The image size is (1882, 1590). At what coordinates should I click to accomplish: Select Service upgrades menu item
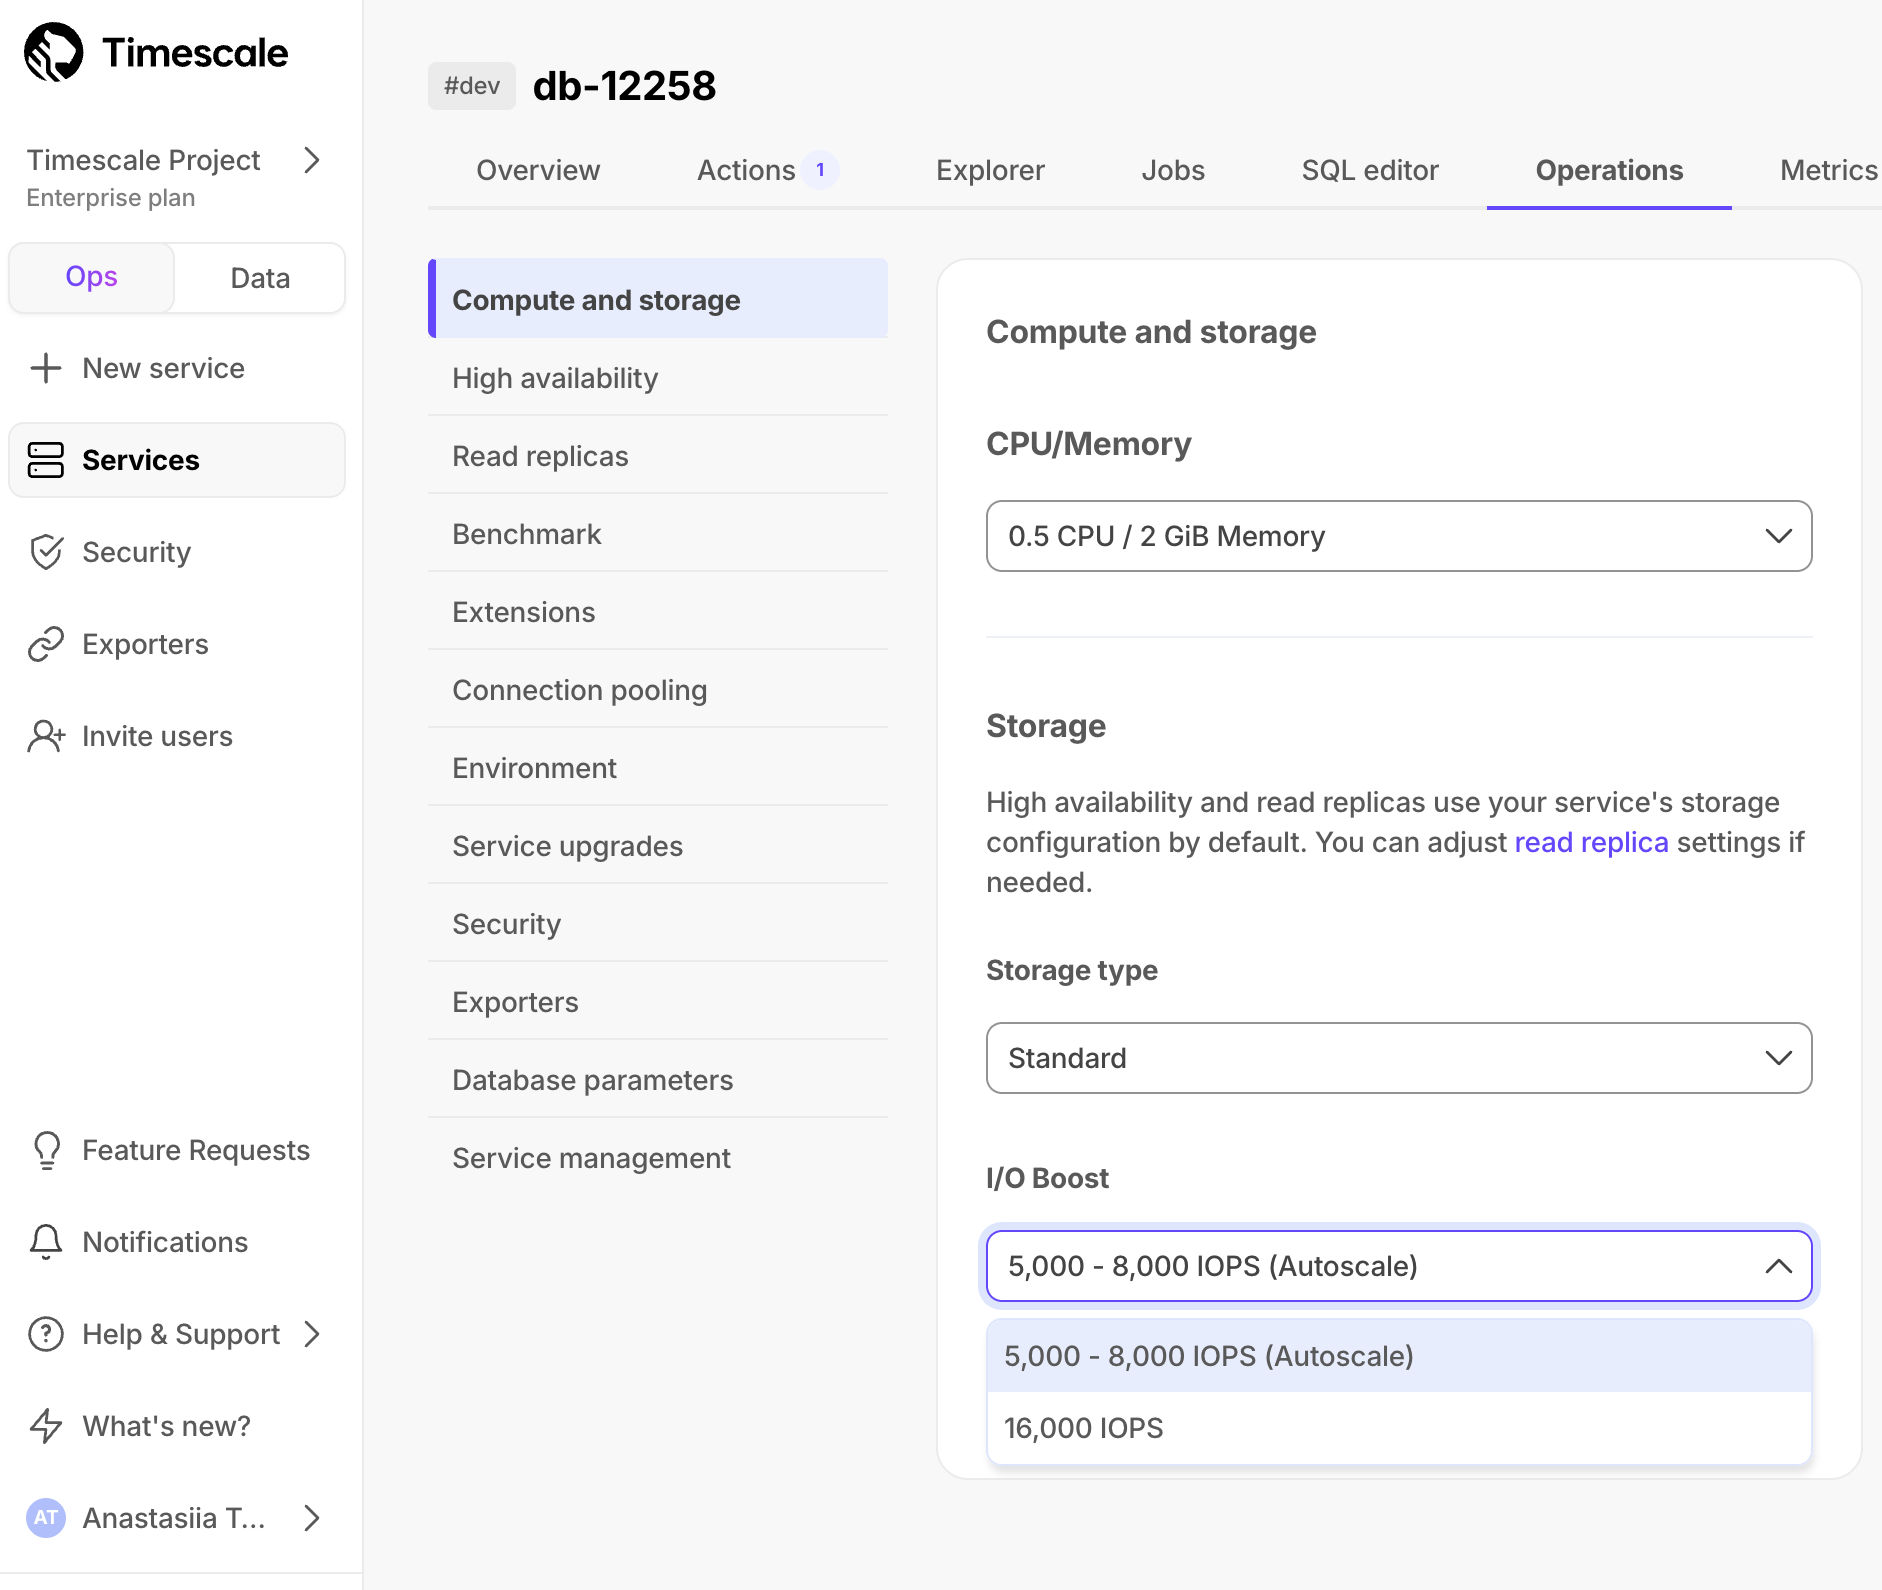point(658,846)
